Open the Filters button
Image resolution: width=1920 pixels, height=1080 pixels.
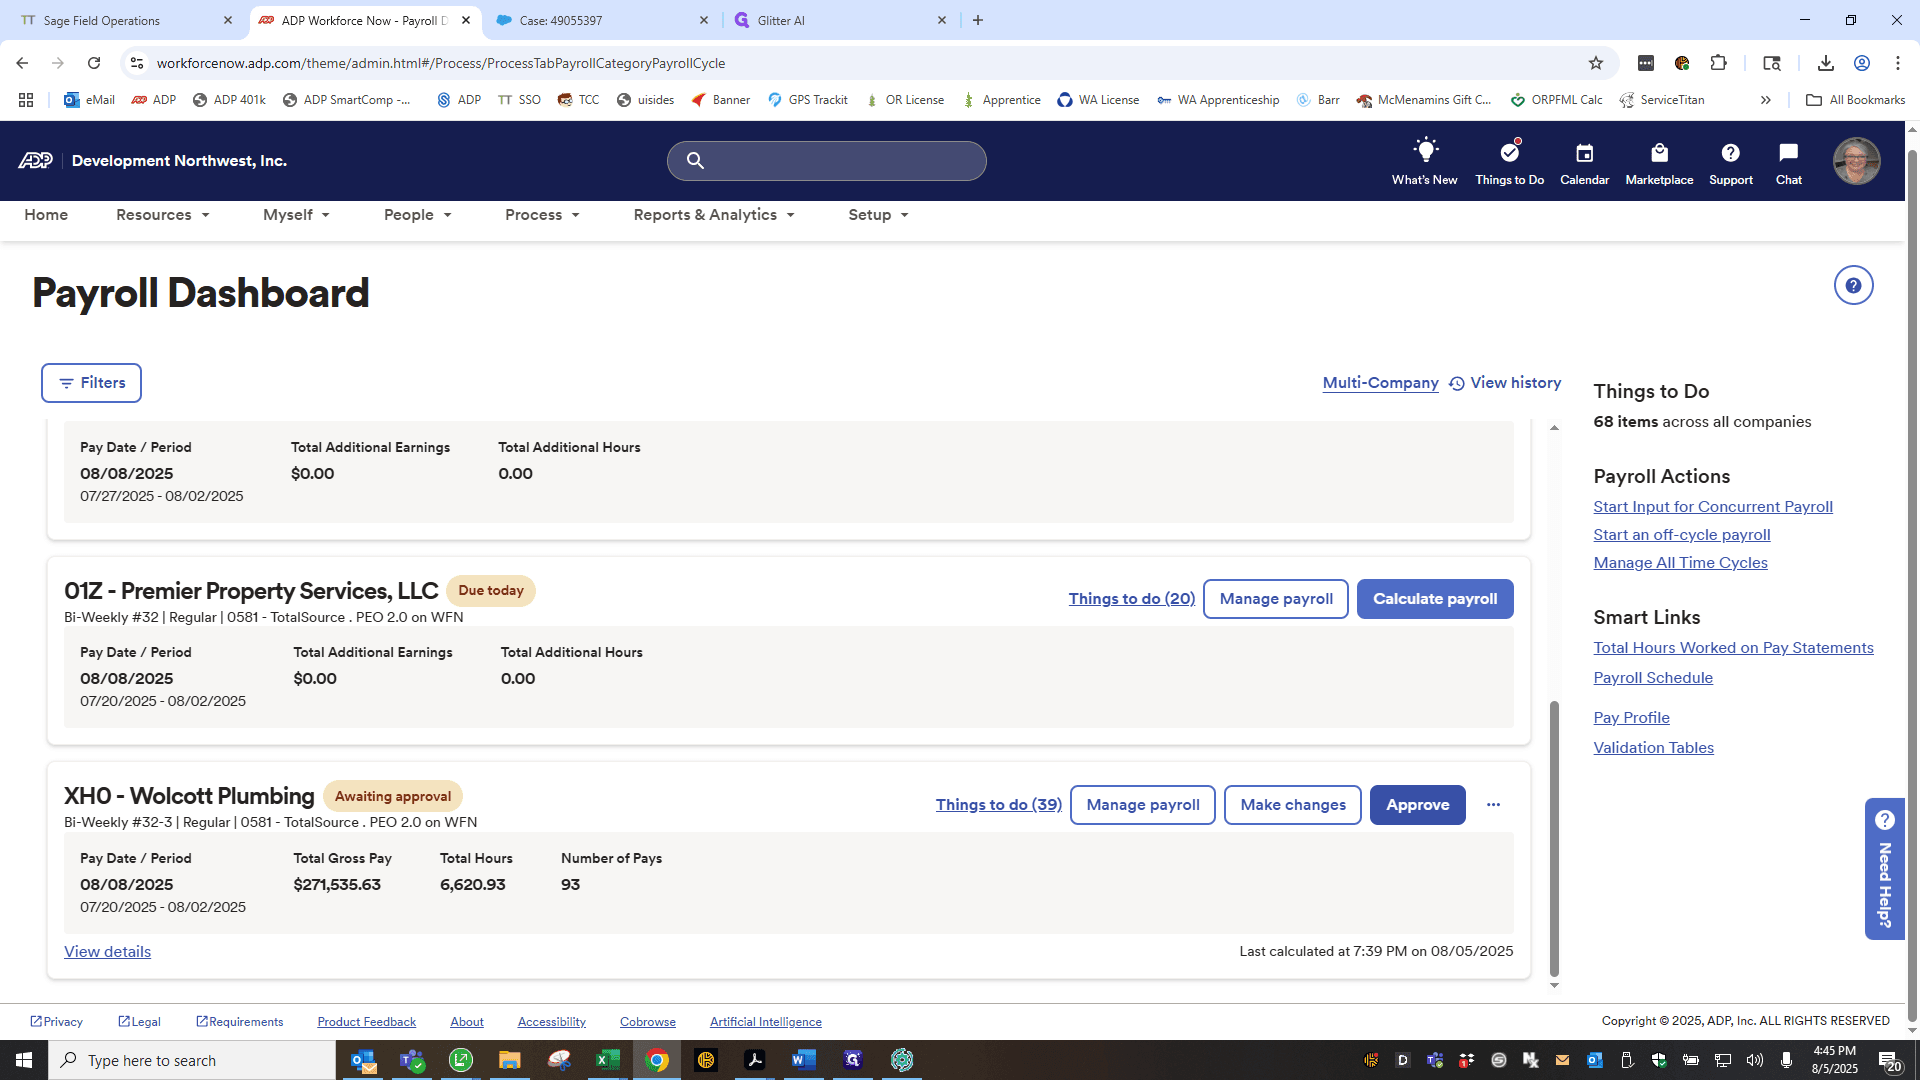pos(91,383)
